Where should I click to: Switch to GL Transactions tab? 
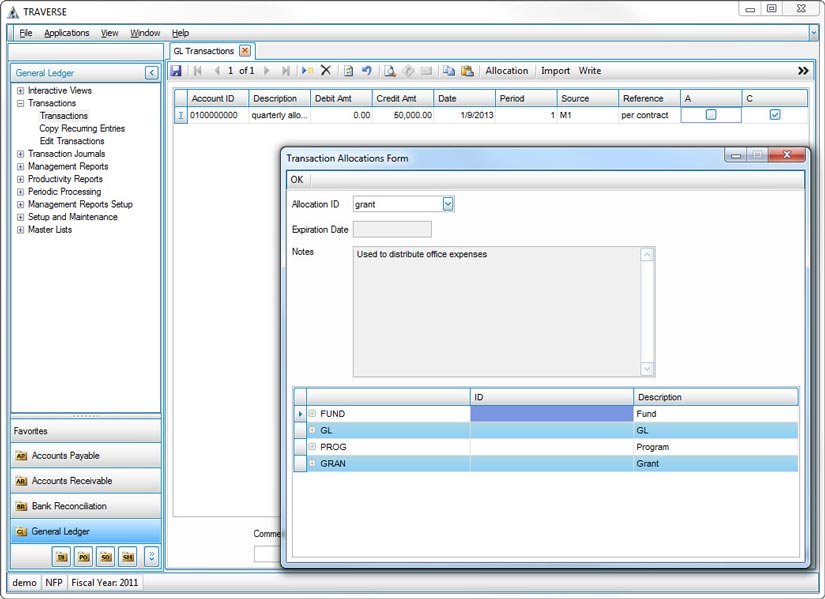tap(204, 51)
